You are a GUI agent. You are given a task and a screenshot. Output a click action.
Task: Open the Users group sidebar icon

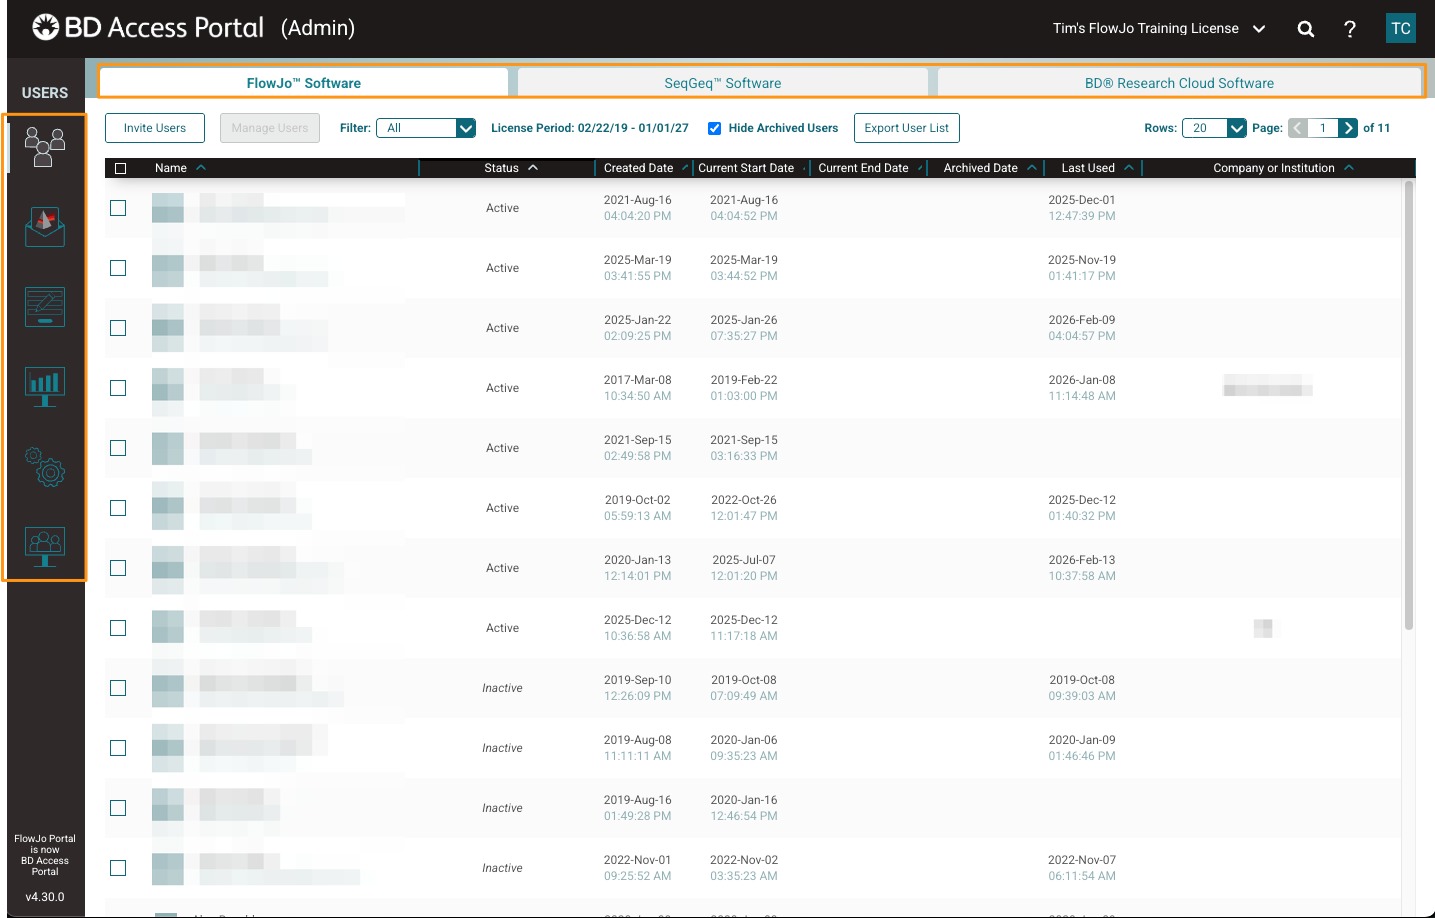45,147
